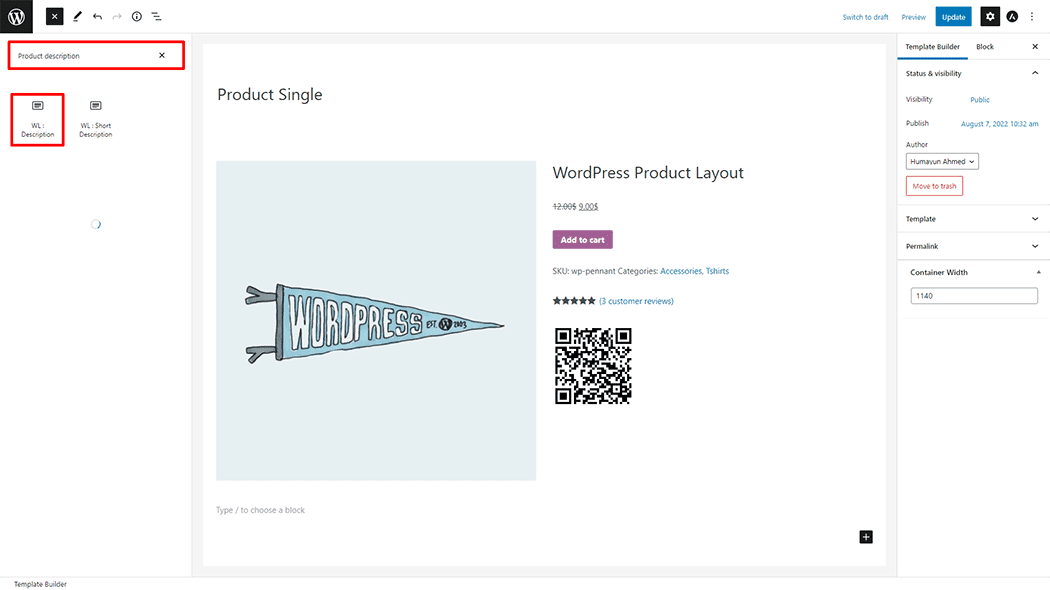The height and width of the screenshot is (590, 1050).
Task: Insert the WL : Description block
Action: pyautogui.click(x=38, y=119)
